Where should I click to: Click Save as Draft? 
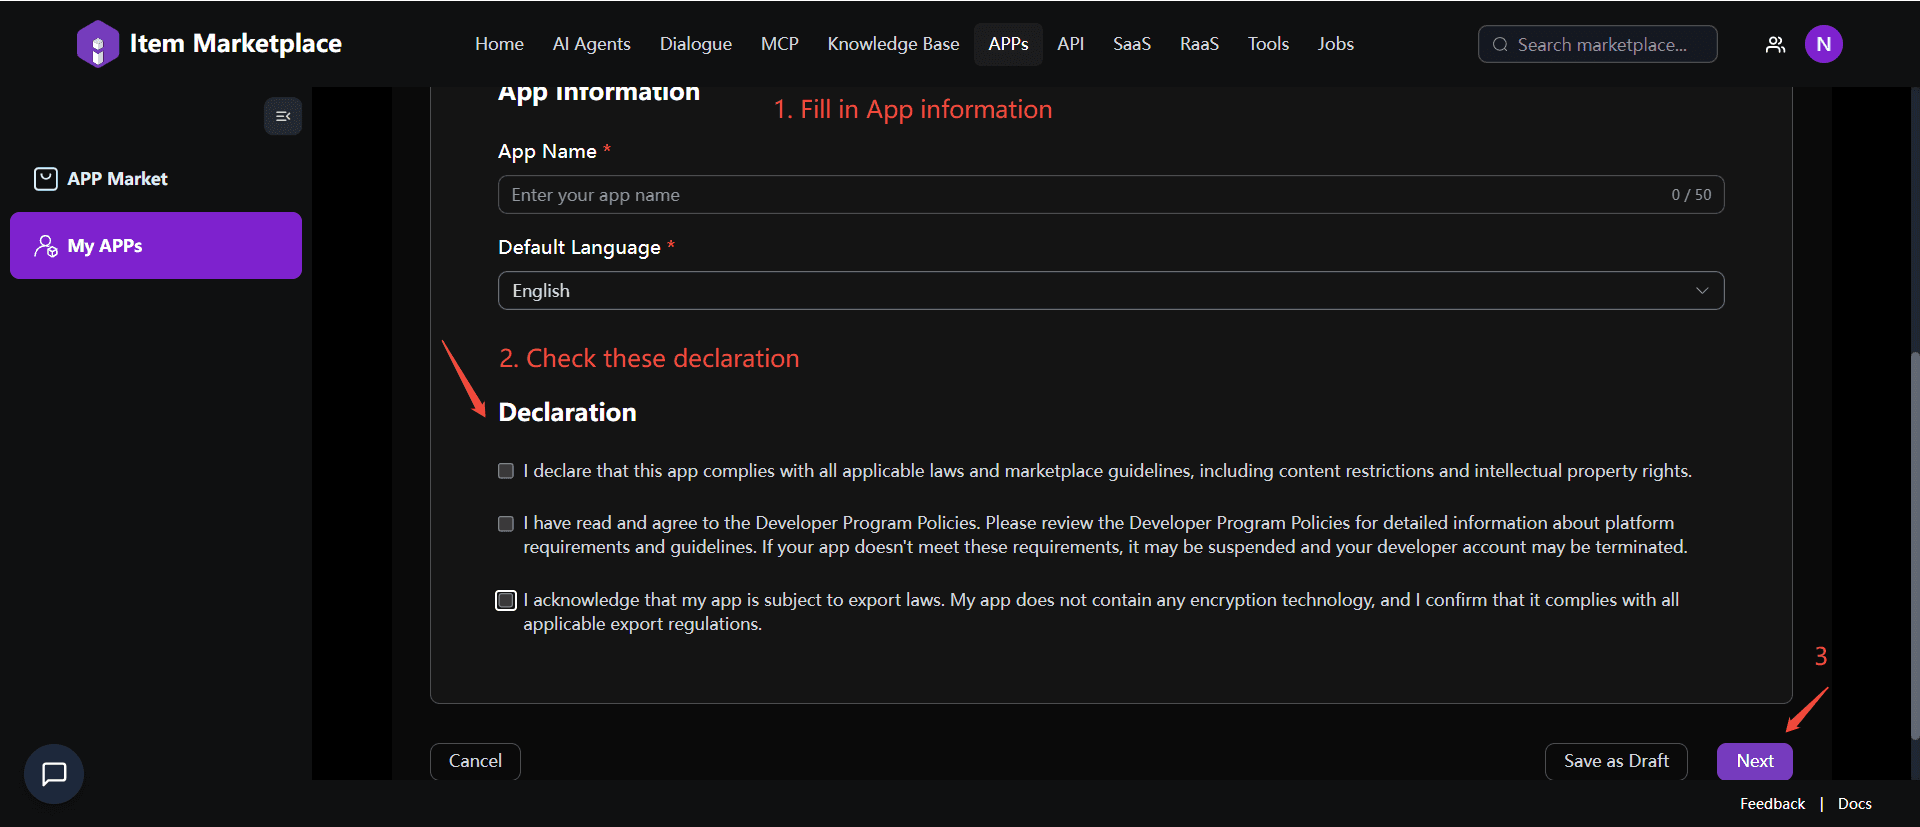point(1615,761)
